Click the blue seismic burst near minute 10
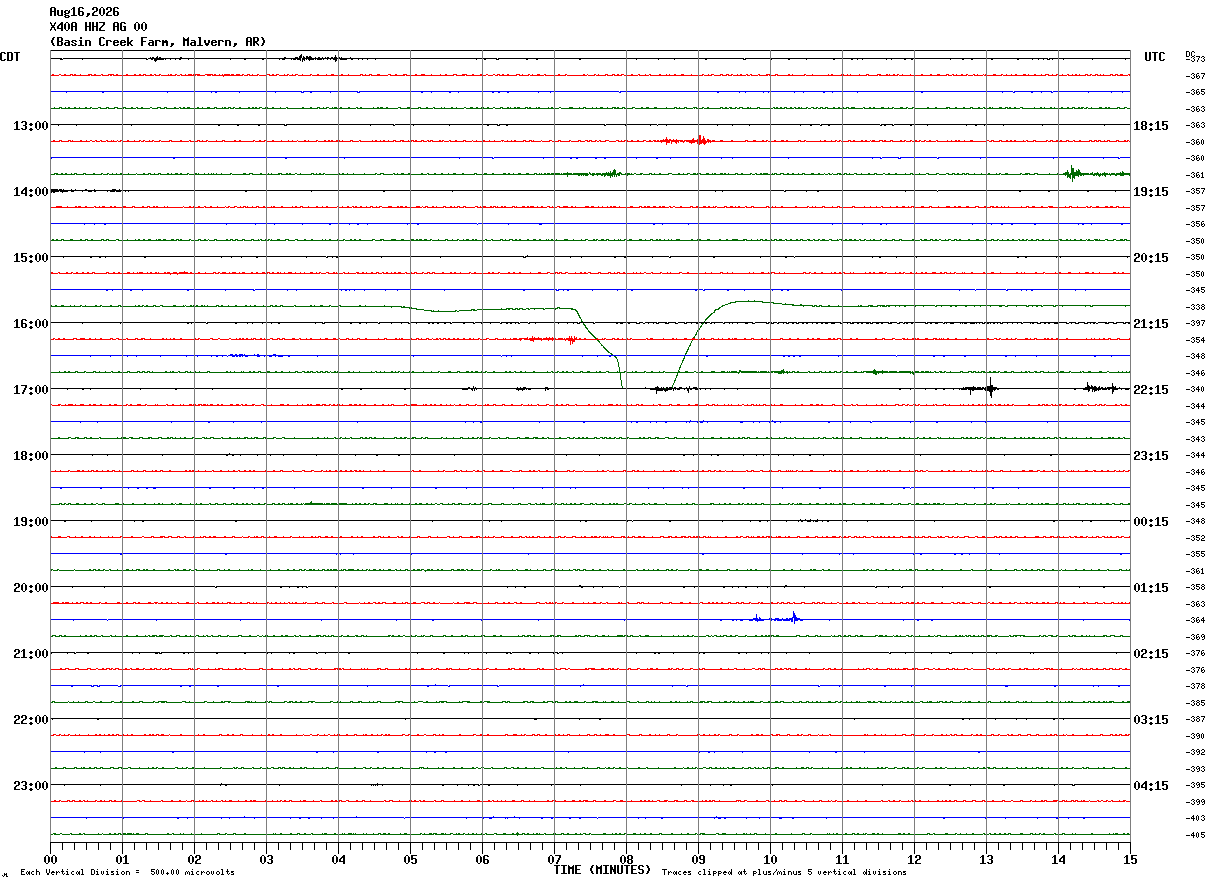 [x=770, y=618]
